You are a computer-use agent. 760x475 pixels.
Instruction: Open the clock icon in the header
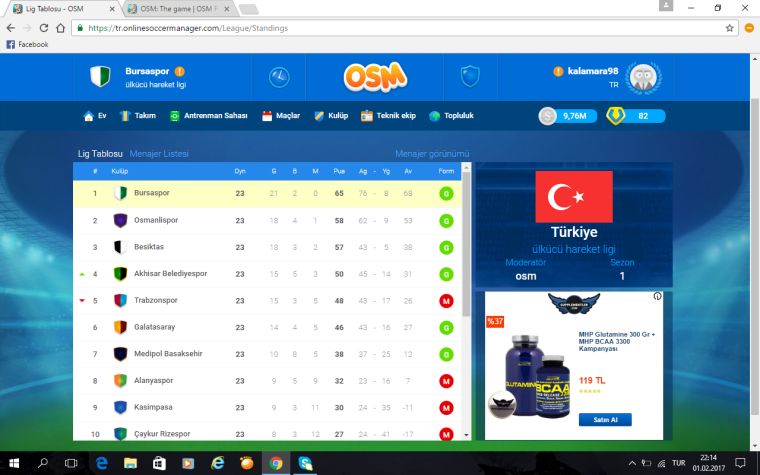(279, 77)
